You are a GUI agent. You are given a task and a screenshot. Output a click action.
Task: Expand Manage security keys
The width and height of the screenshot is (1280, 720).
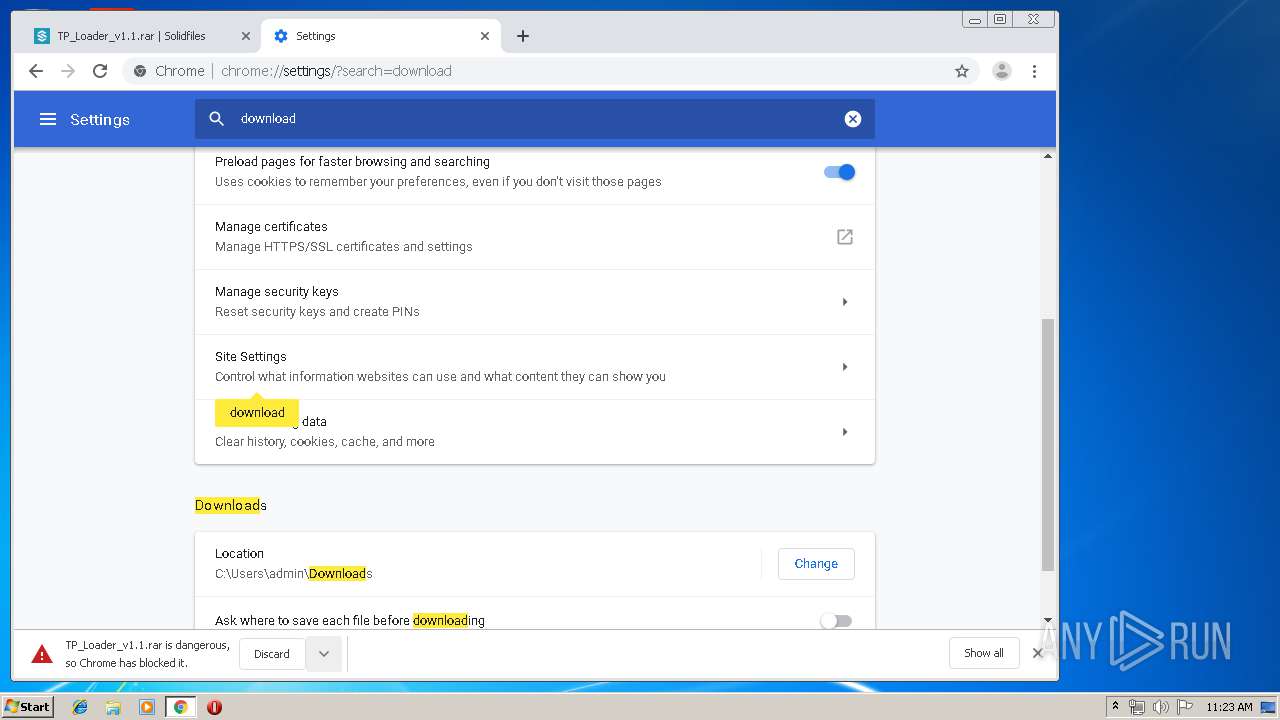coord(845,302)
